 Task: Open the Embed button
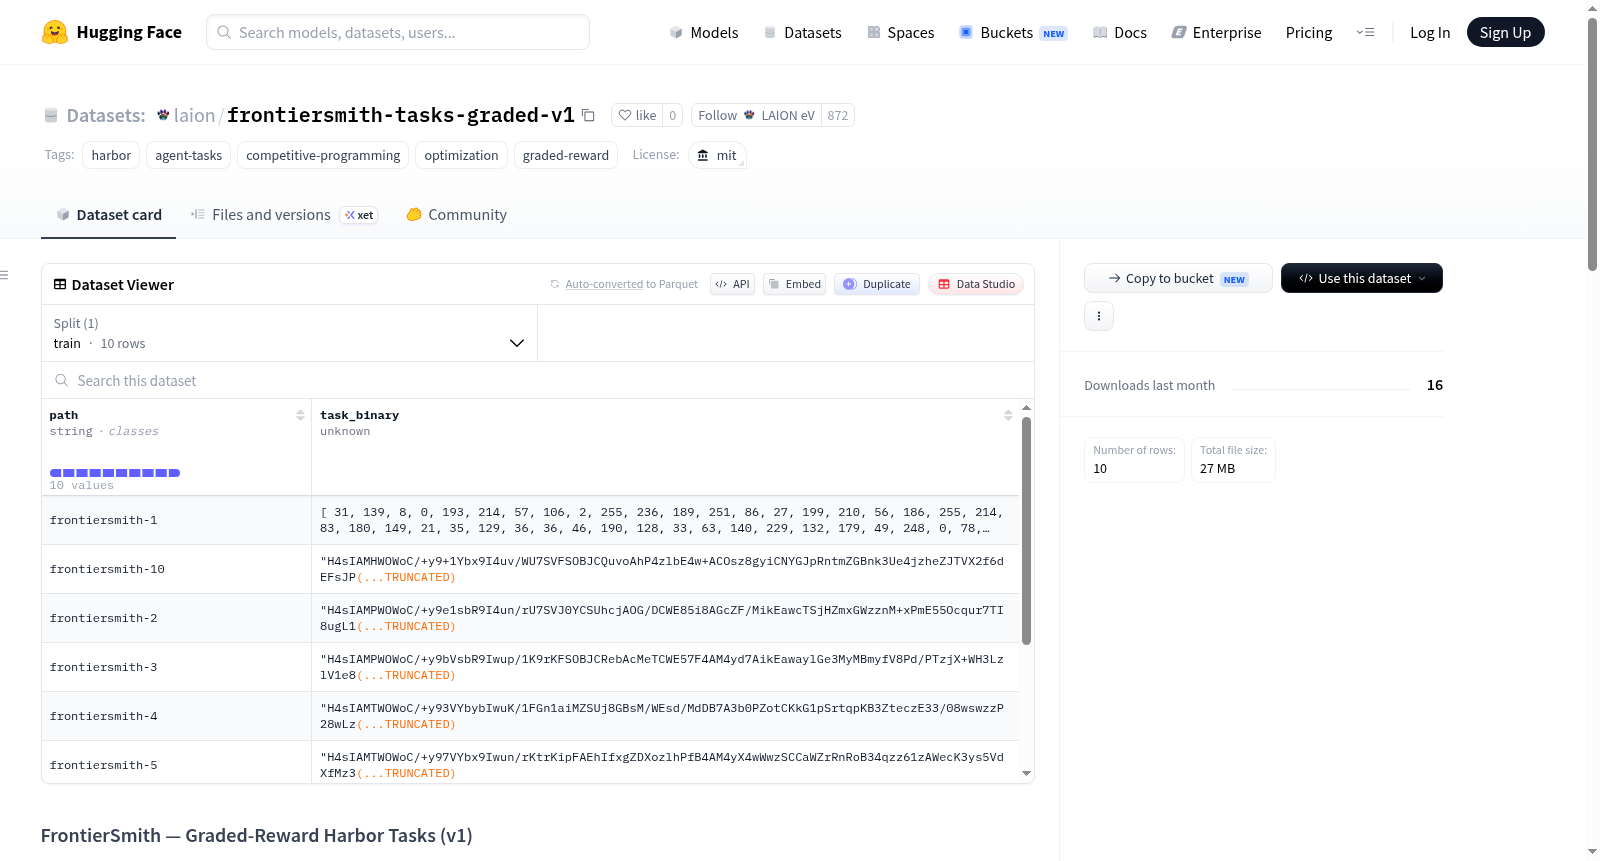(794, 284)
